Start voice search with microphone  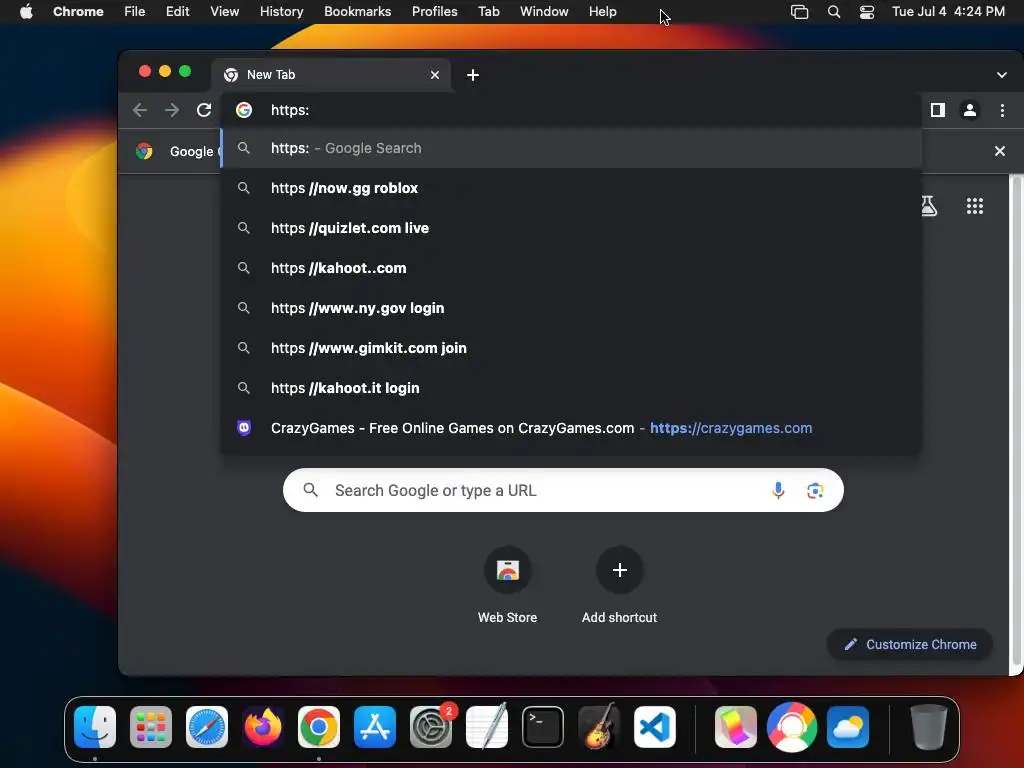point(778,490)
